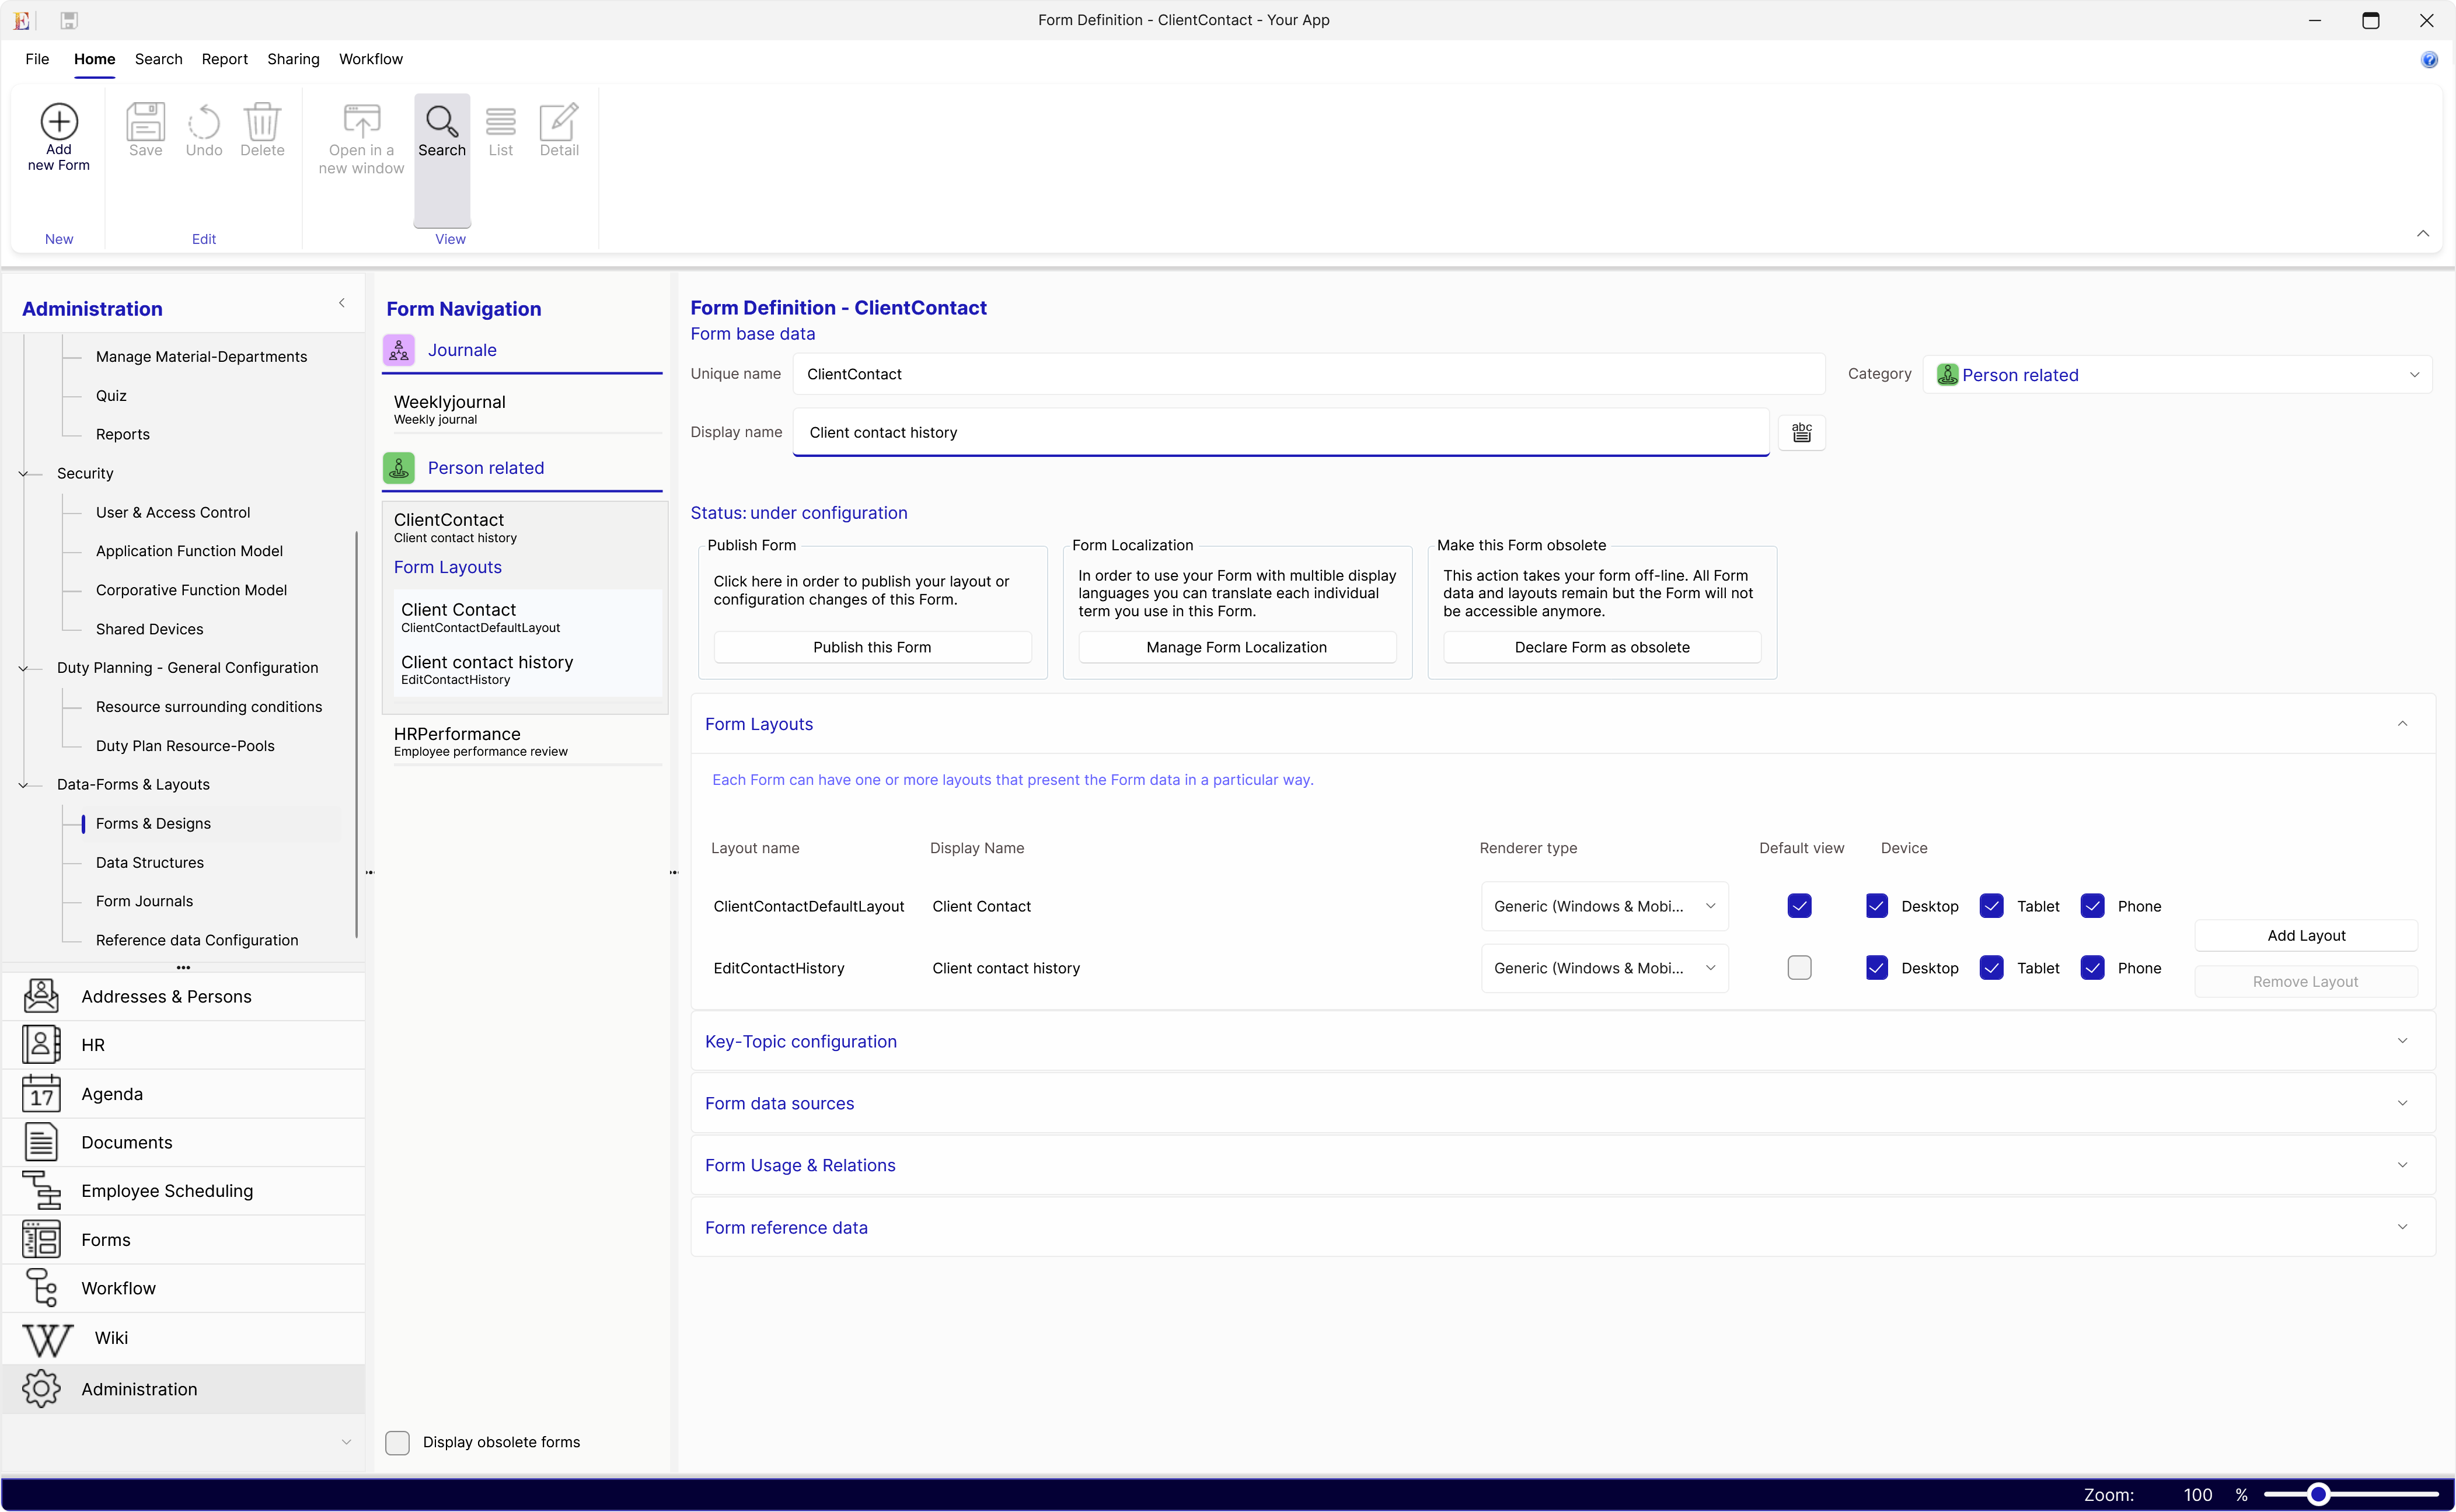Viewport: 2456px width, 1512px height.
Task: Toggle Phone for EditContactHistory
Action: coord(2093,968)
